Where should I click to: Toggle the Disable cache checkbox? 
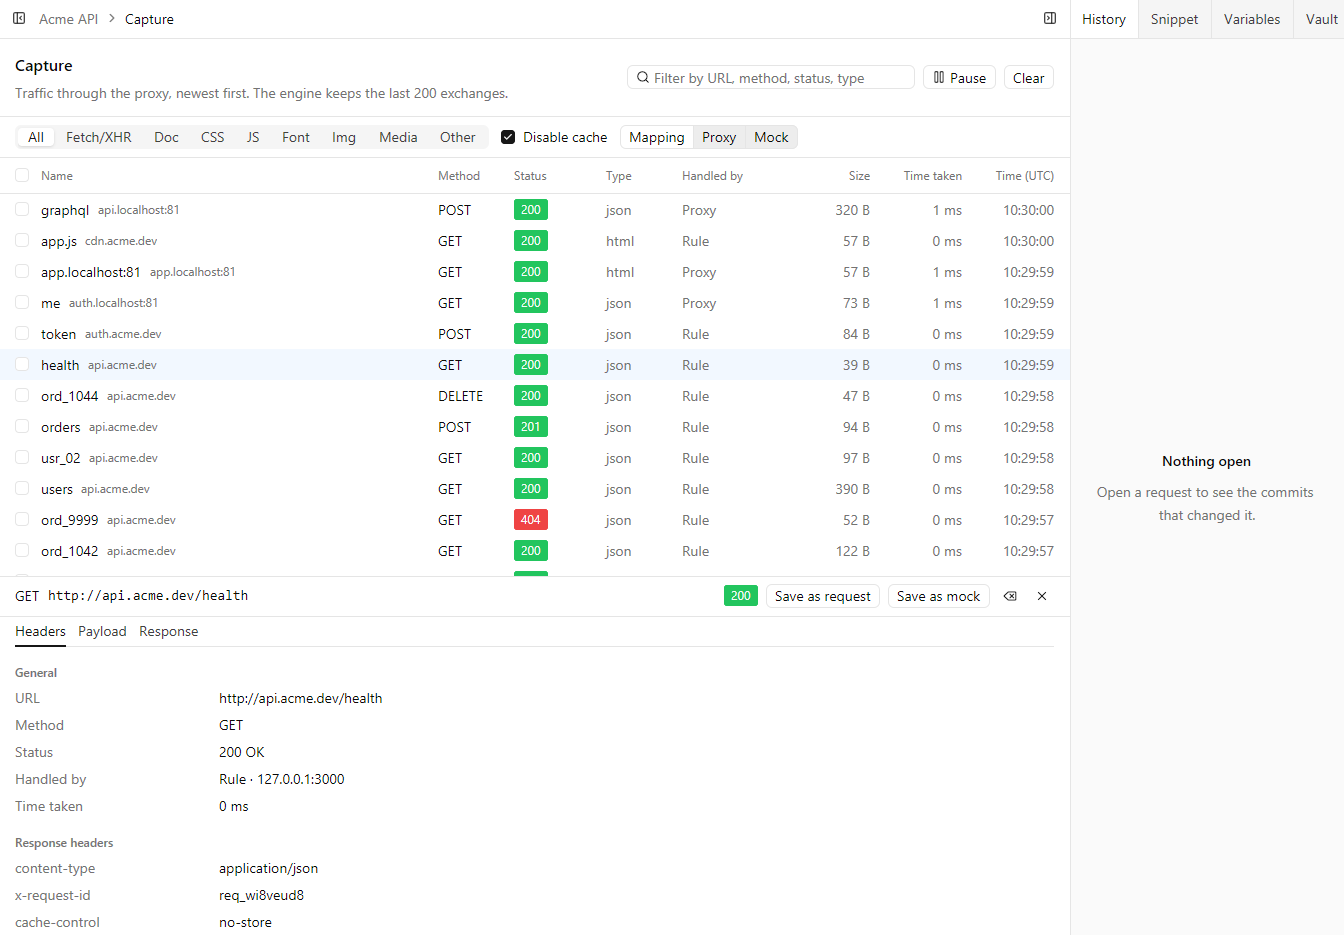pyautogui.click(x=508, y=137)
